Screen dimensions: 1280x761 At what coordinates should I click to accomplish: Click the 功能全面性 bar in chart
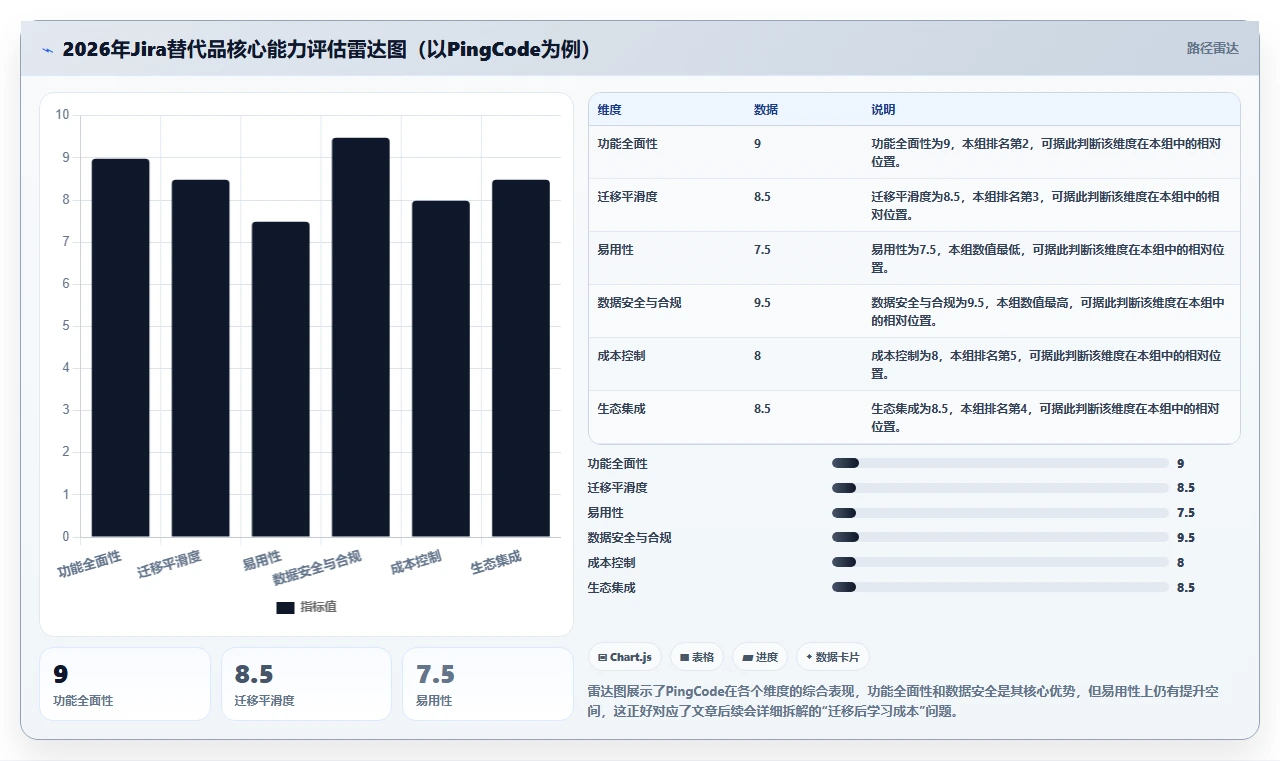click(x=120, y=347)
